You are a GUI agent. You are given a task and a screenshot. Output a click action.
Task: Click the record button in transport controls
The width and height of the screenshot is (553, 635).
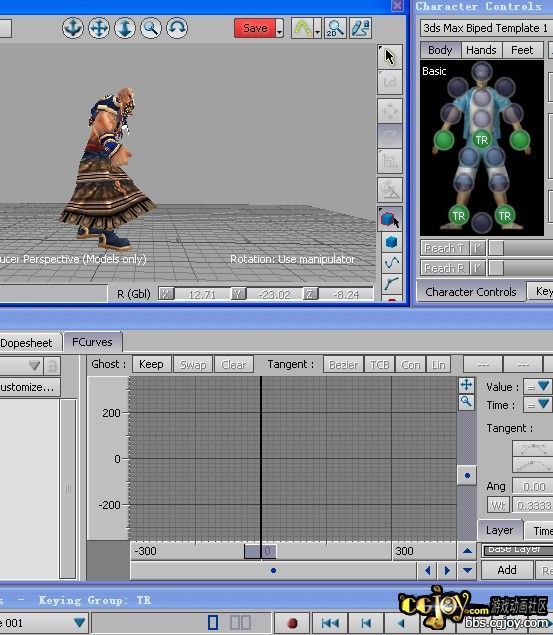(x=292, y=623)
